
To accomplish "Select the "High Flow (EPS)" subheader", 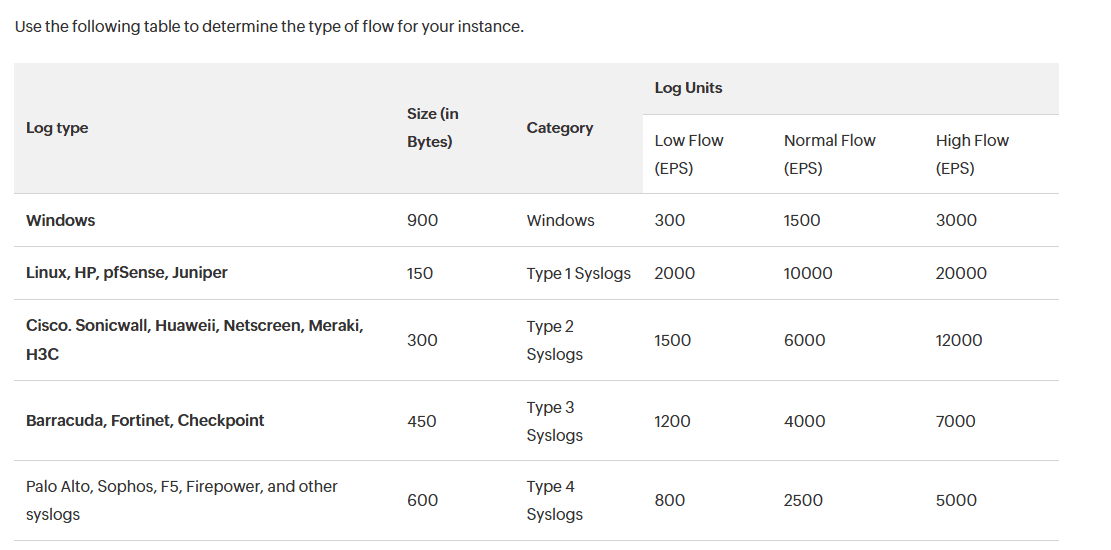I will [972, 154].
